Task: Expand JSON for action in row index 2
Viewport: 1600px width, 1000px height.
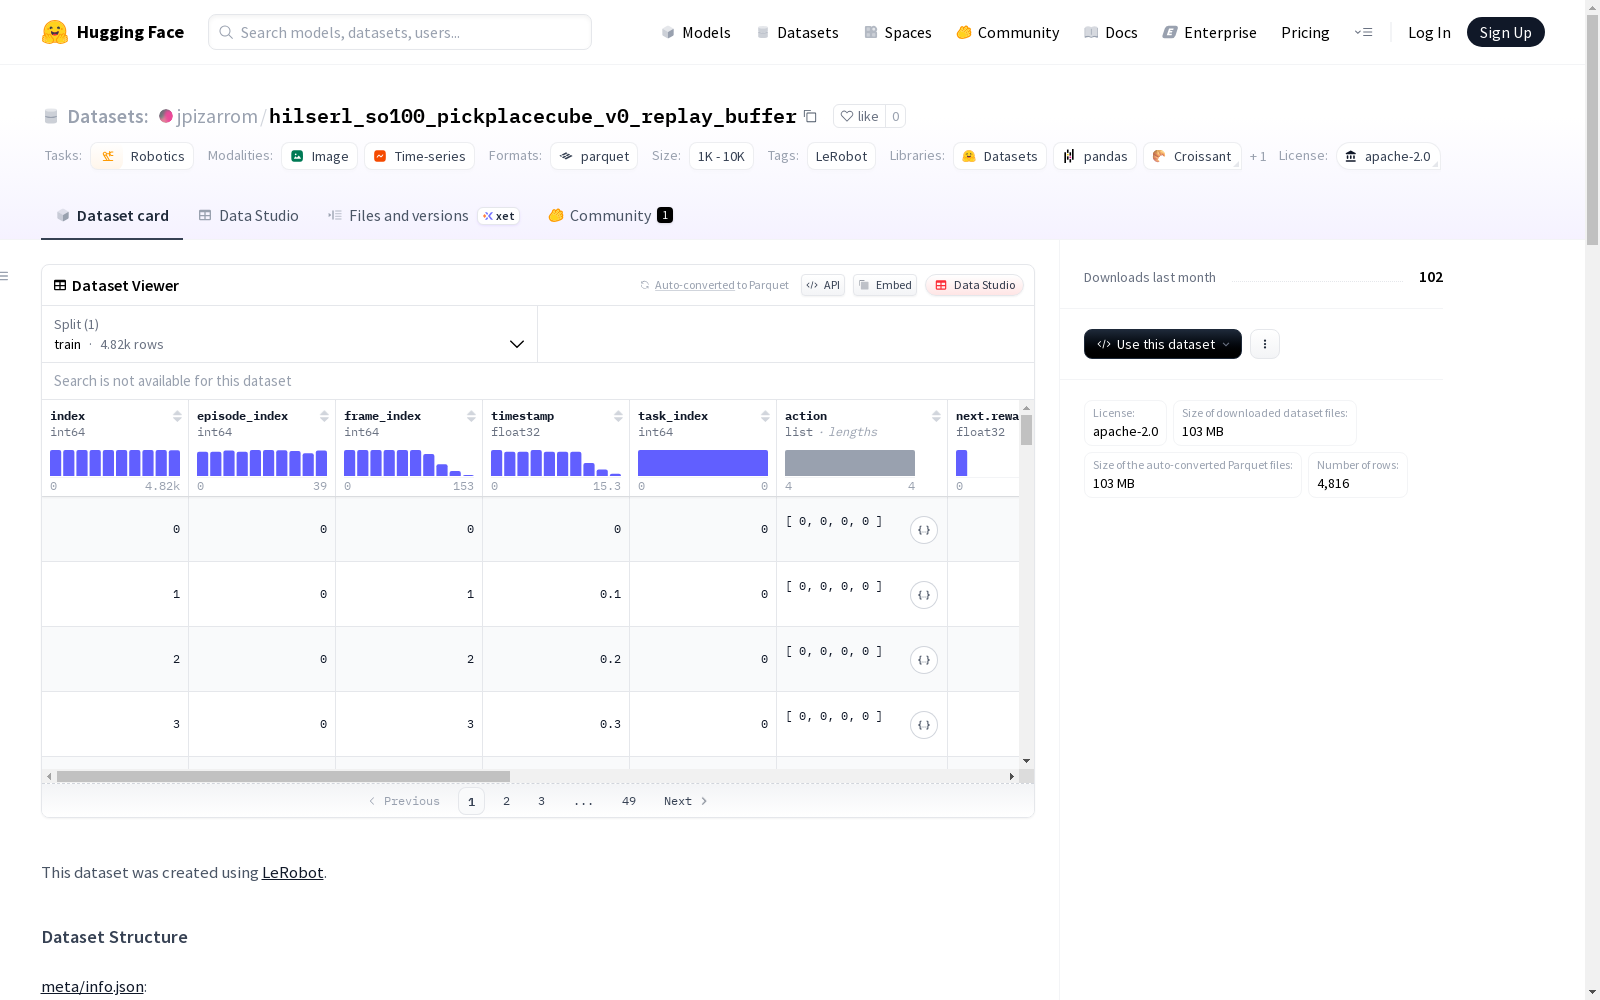Action: 924,660
